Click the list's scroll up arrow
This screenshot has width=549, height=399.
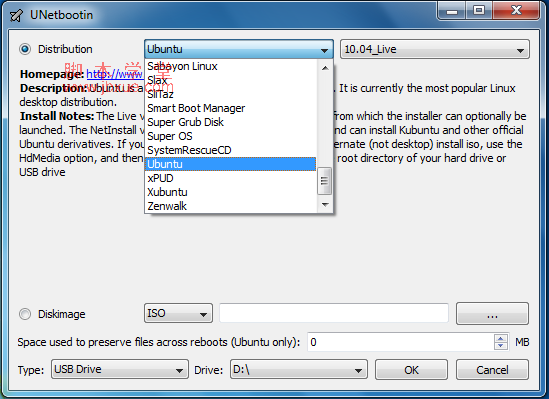point(325,68)
